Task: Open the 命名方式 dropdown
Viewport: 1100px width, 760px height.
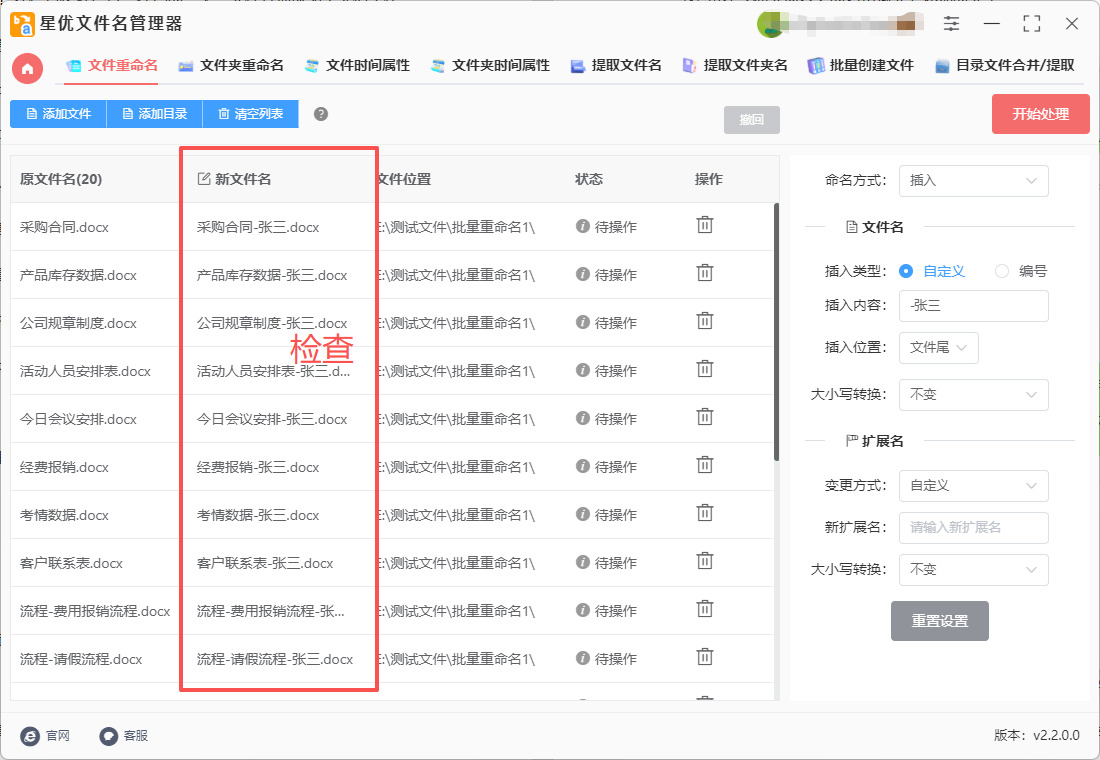Action: [x=973, y=181]
